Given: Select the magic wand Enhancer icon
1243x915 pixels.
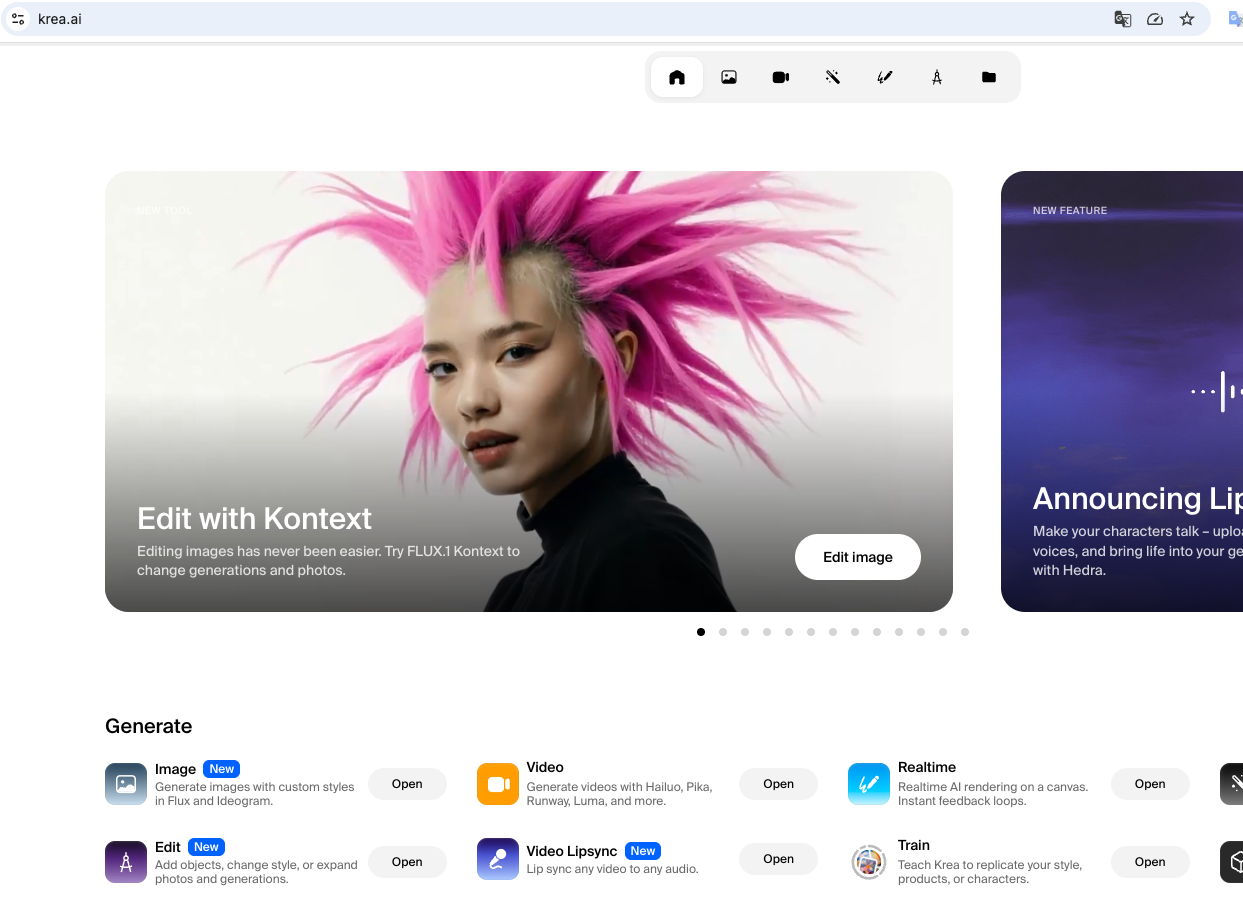Looking at the screenshot, I should 833,77.
